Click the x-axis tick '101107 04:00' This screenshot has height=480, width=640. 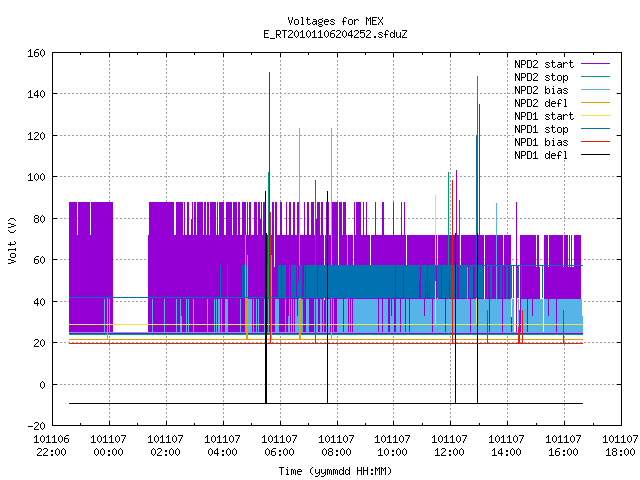pos(222,446)
